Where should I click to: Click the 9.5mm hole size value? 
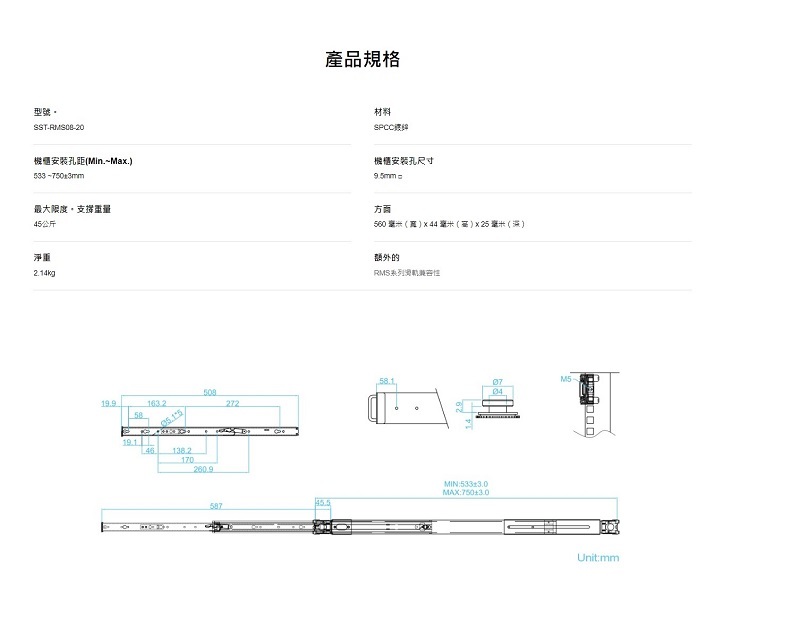coord(388,176)
